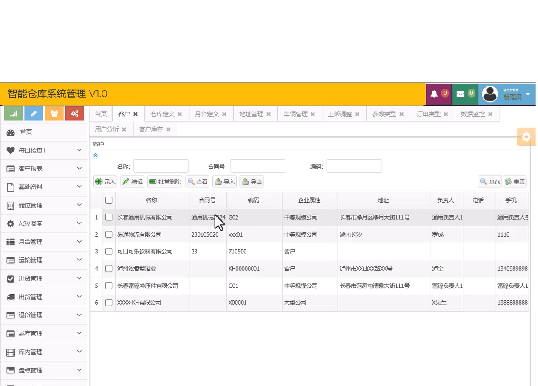Viewport: 538px width, 386px height.
Task: Focus the name filter input field
Action: (x=161, y=166)
